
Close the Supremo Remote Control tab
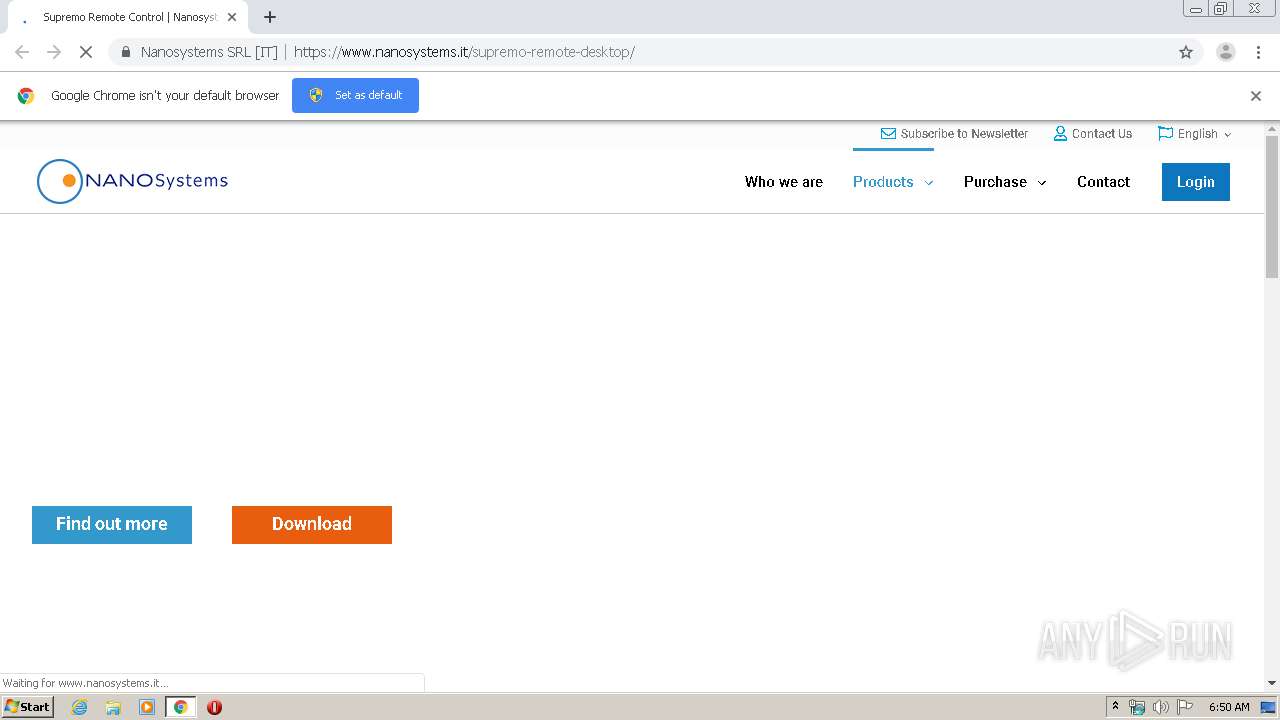tap(232, 17)
